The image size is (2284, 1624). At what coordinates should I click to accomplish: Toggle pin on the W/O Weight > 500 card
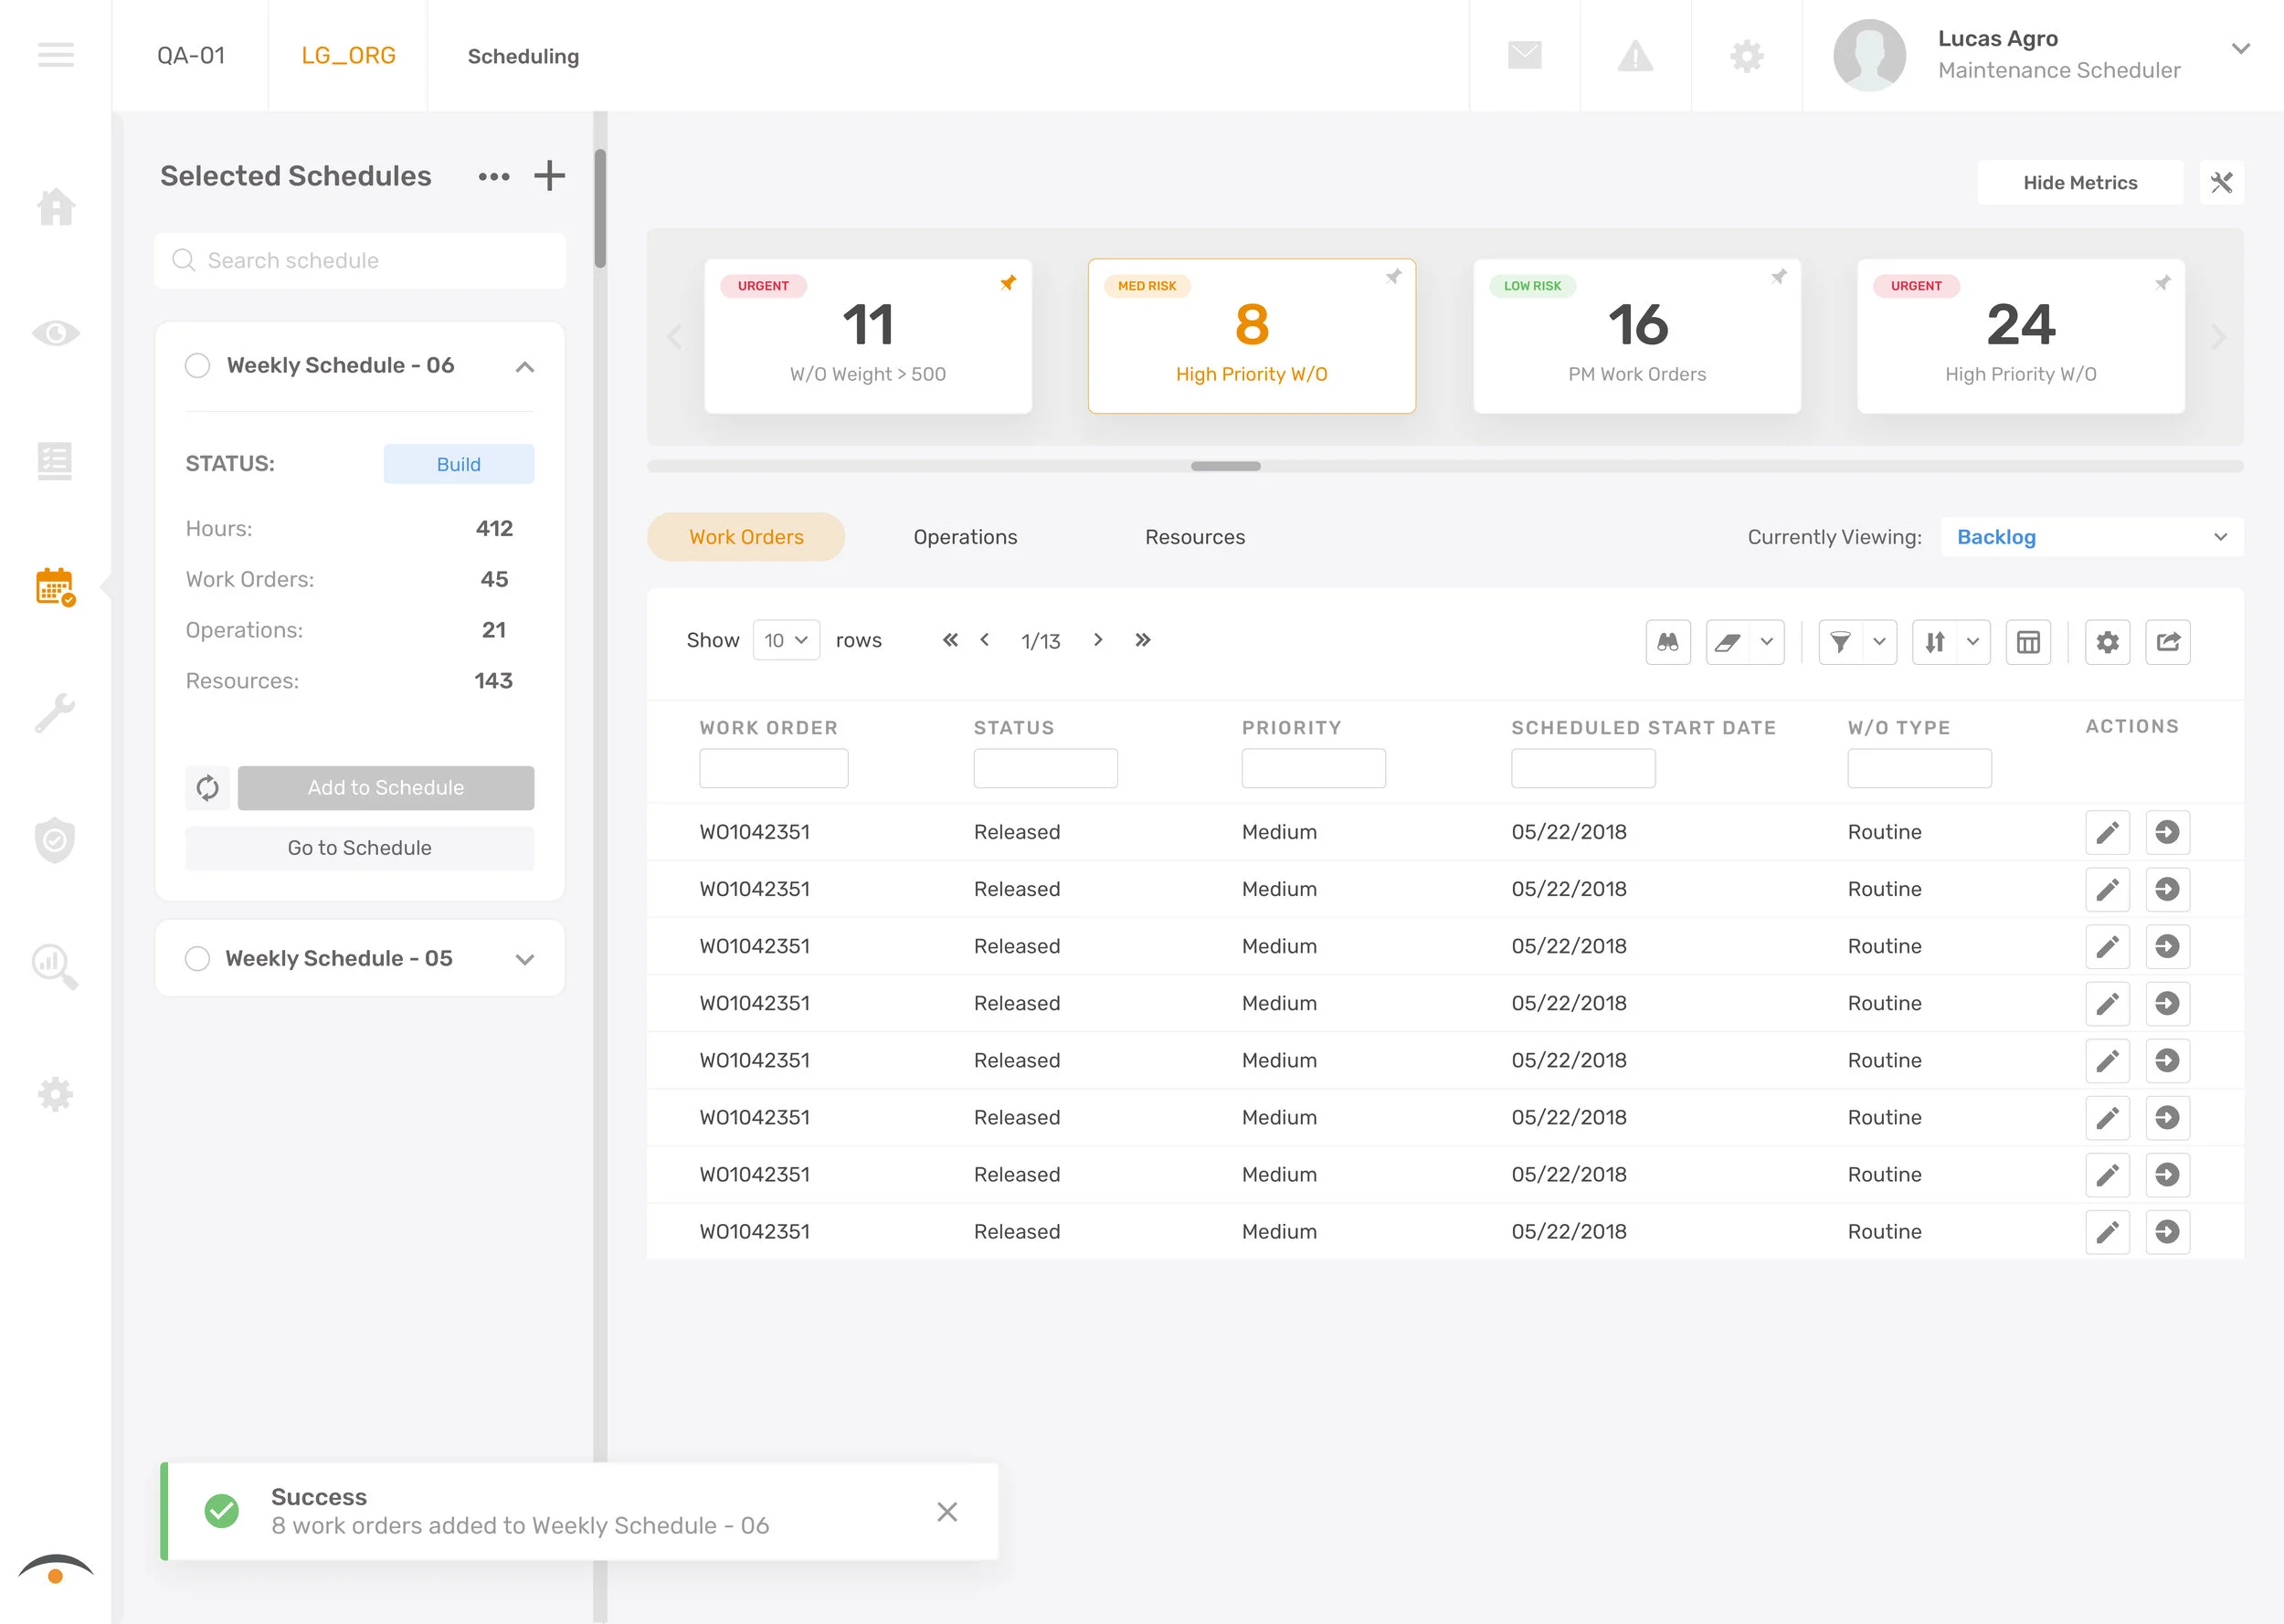(x=1008, y=283)
